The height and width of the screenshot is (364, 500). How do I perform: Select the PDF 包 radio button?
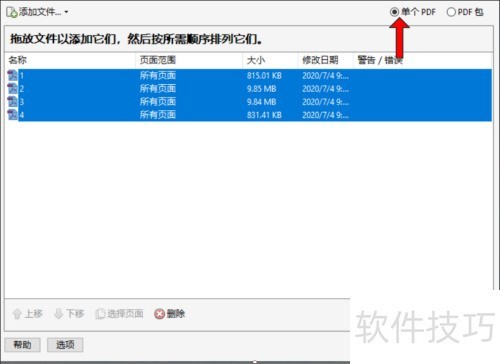(451, 12)
